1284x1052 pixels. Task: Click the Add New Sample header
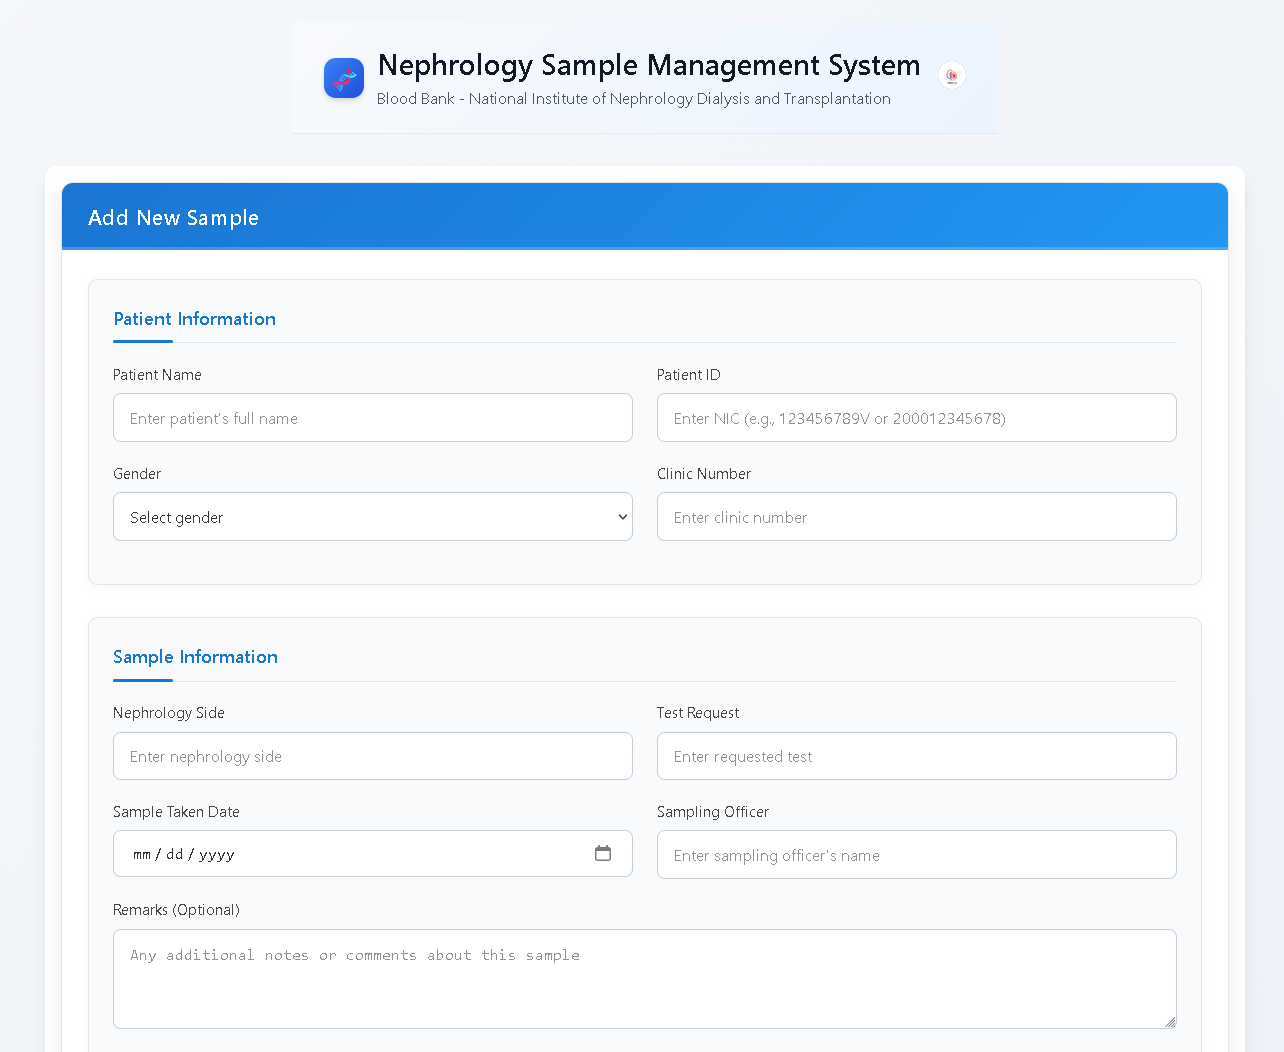click(173, 218)
